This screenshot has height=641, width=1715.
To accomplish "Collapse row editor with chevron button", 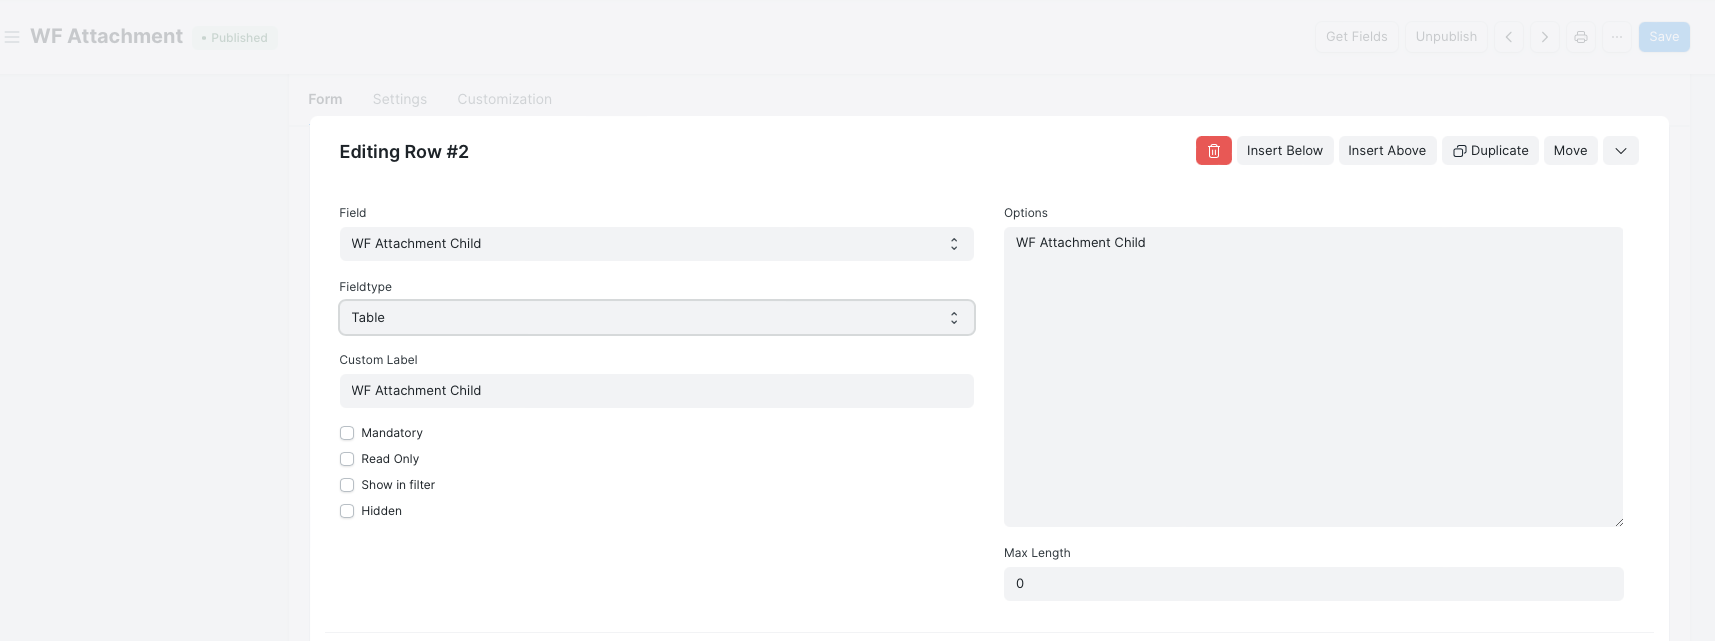I will (1621, 151).
